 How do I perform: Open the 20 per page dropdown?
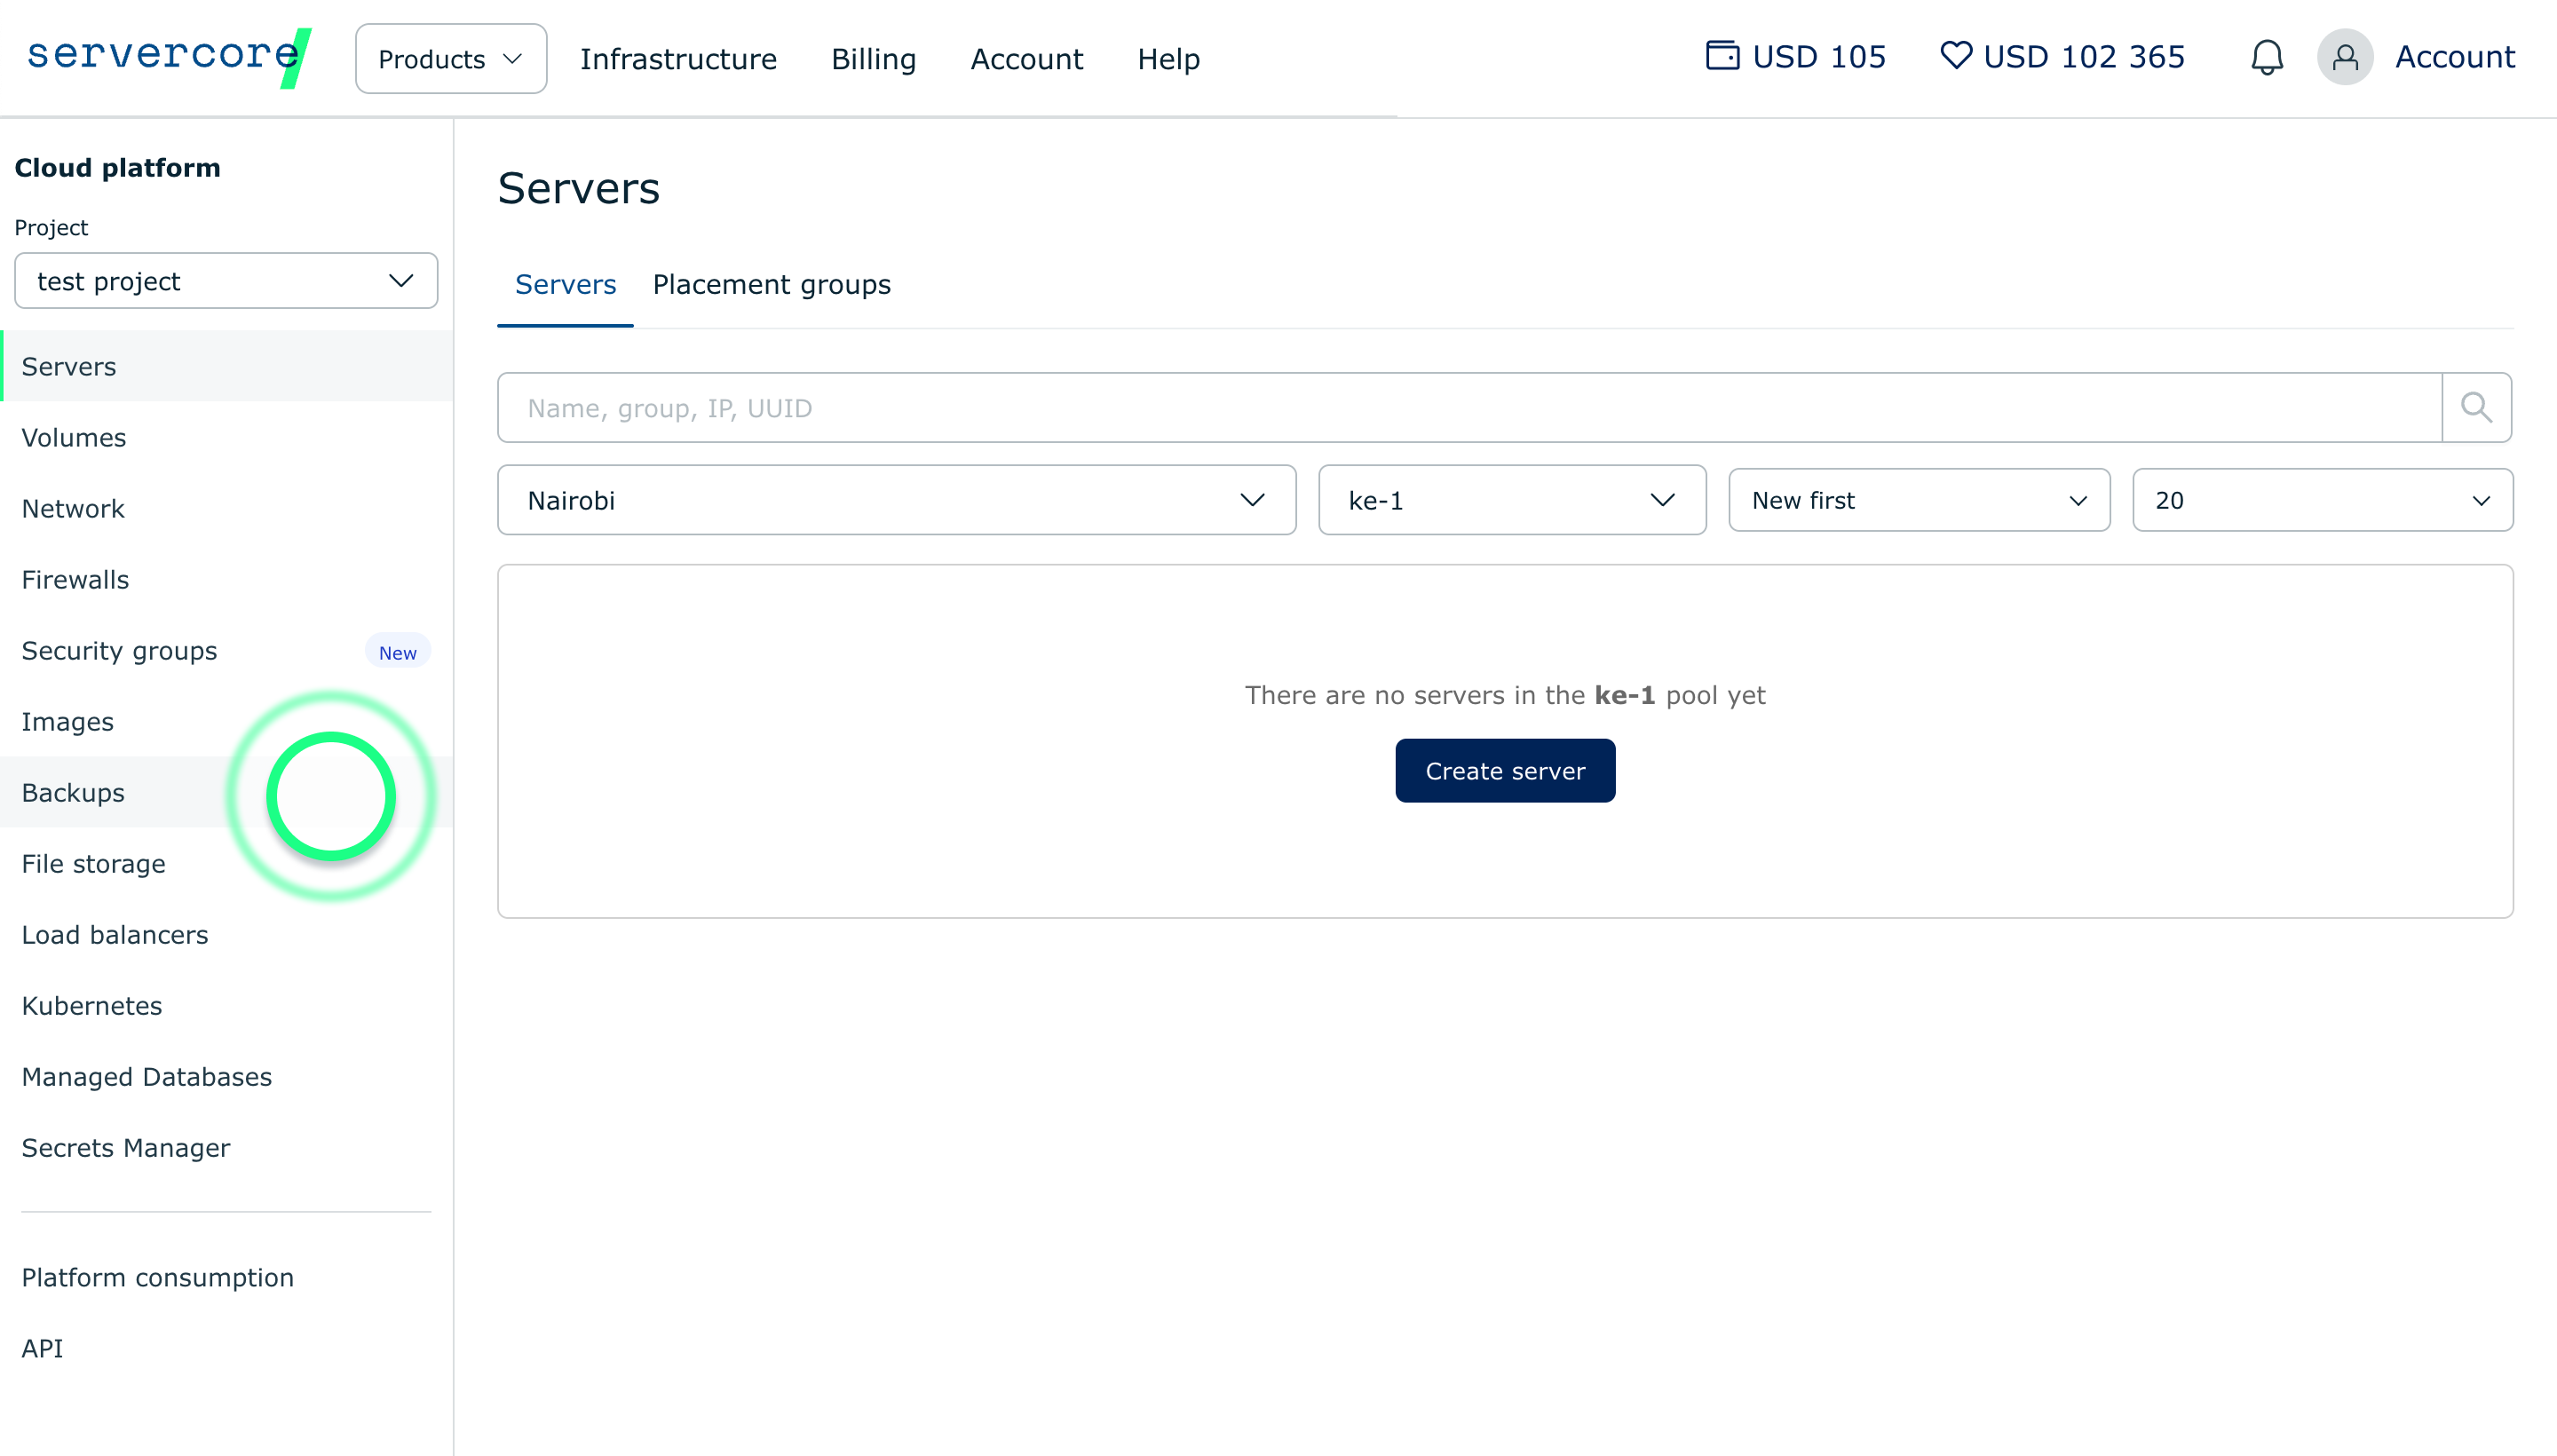[x=2321, y=500]
